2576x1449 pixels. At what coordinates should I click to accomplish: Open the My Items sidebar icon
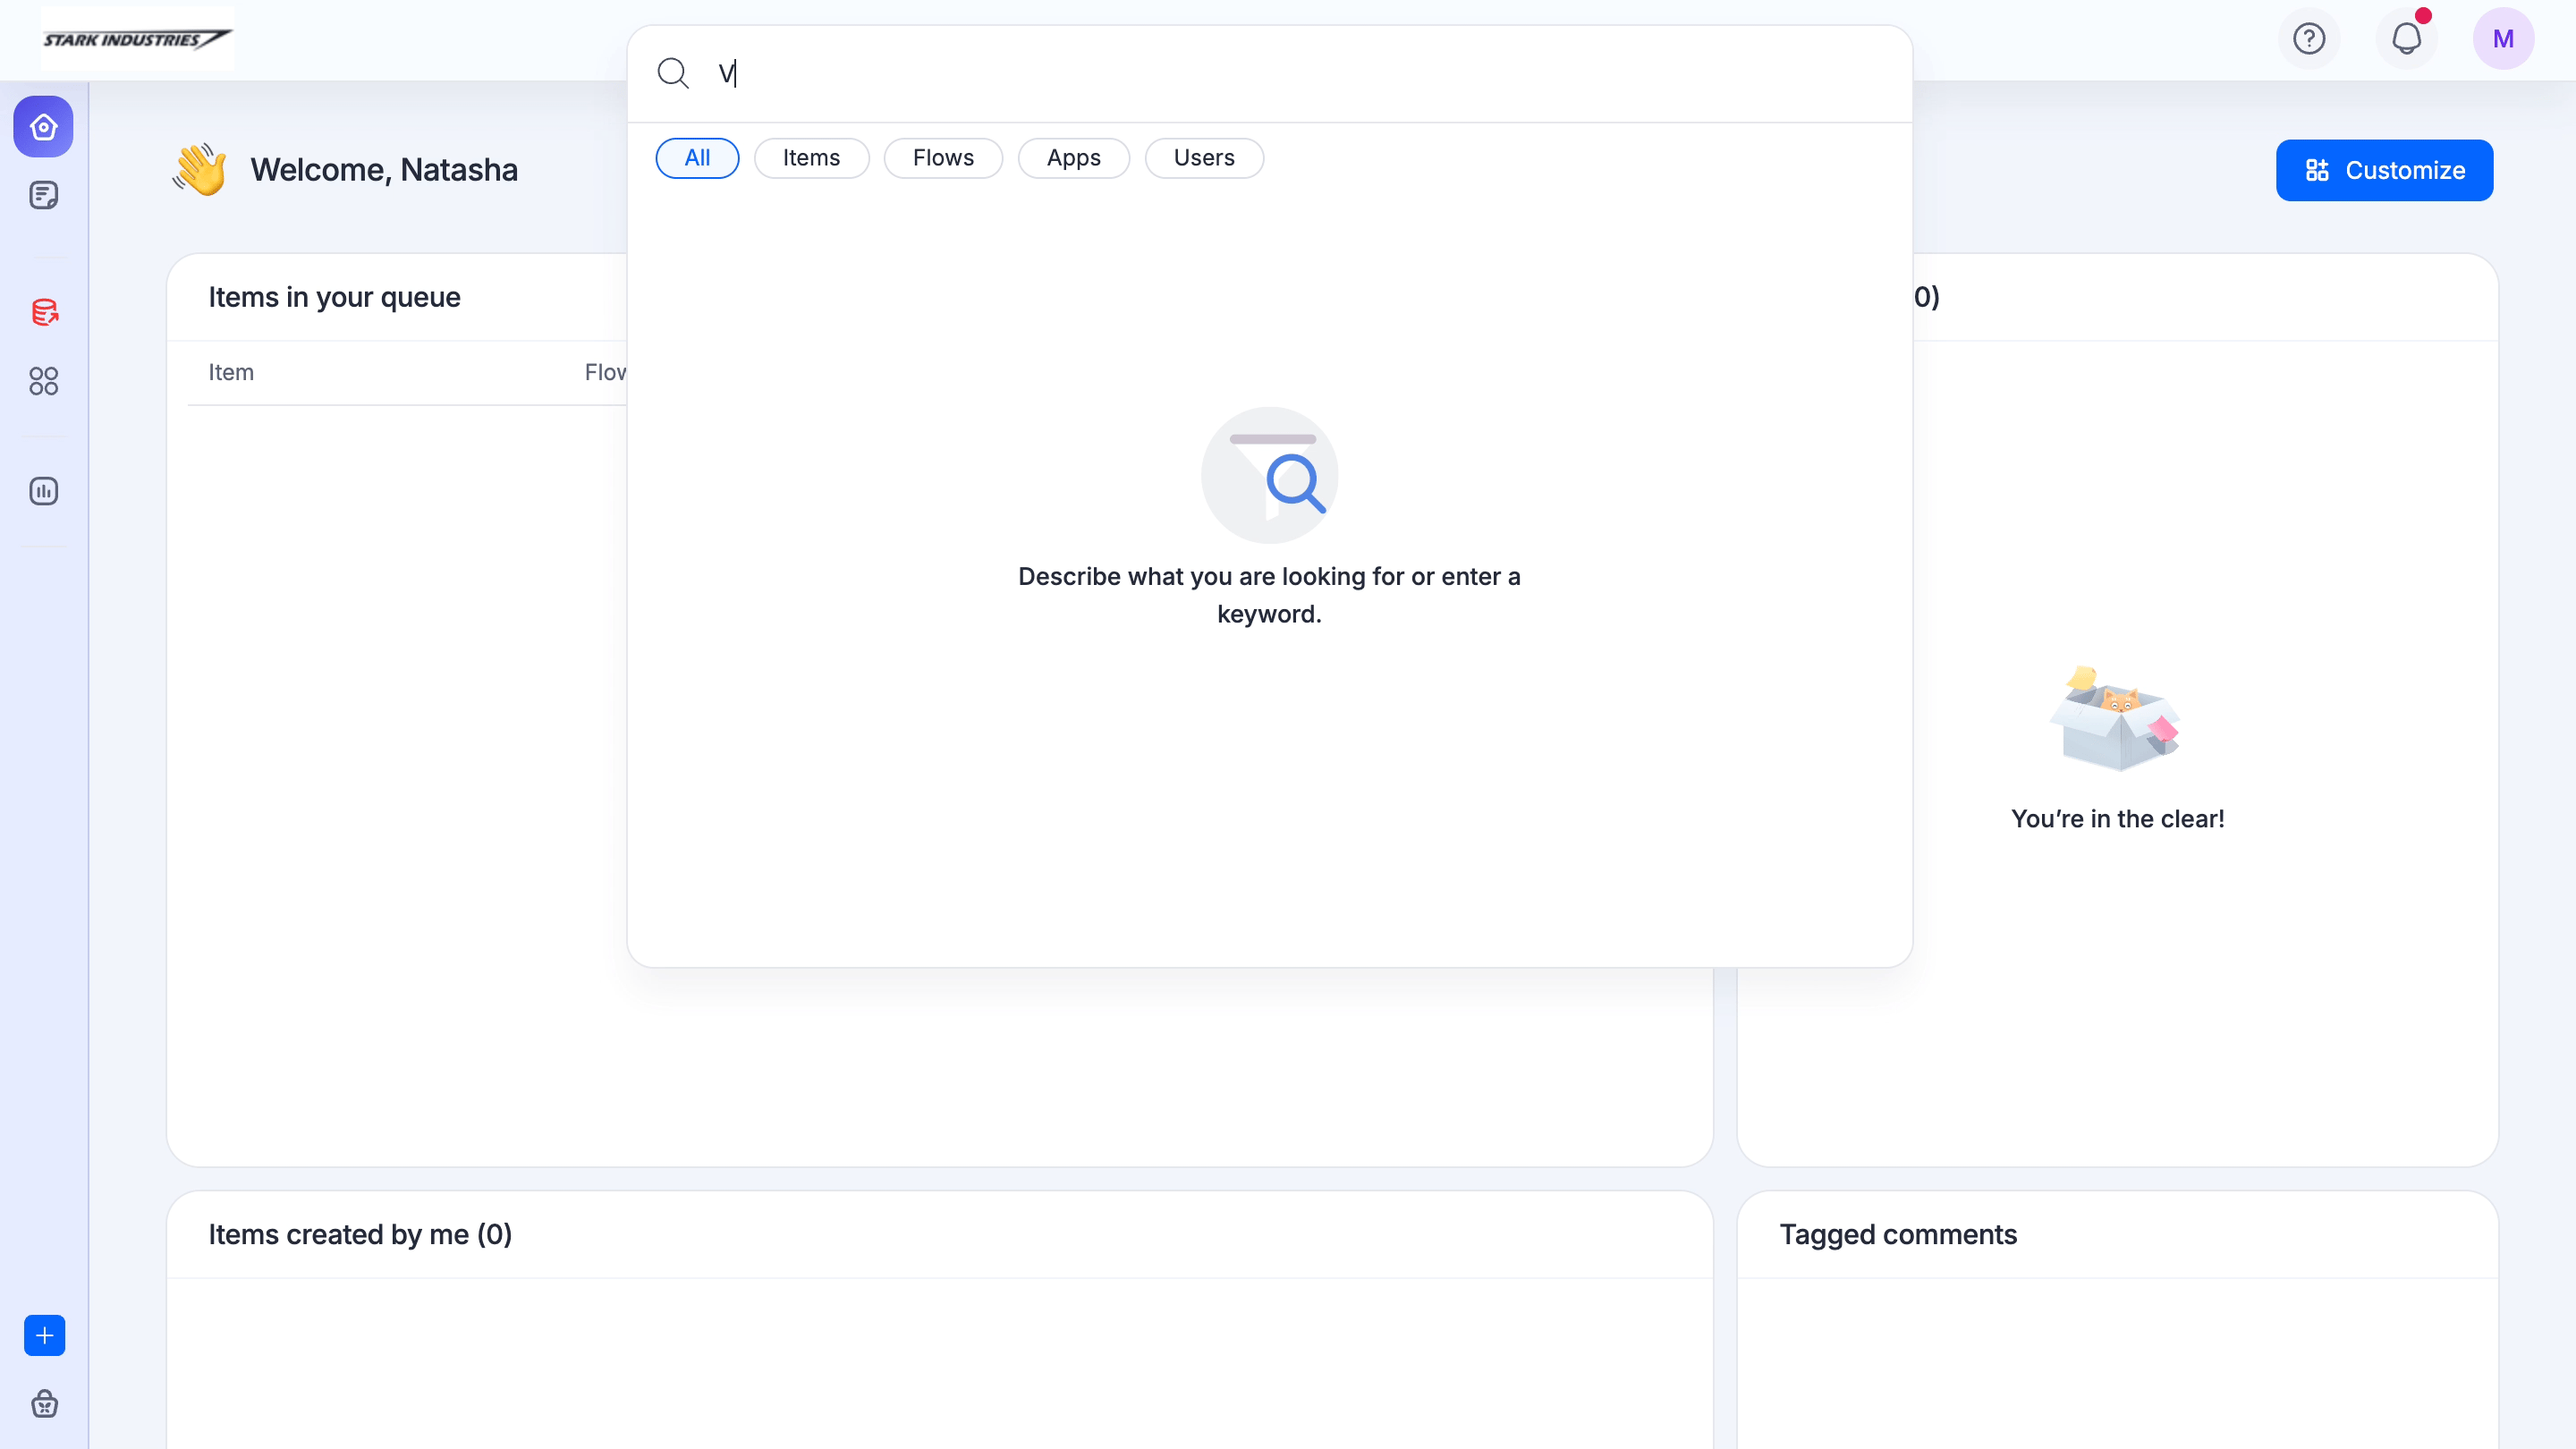[x=43, y=195]
